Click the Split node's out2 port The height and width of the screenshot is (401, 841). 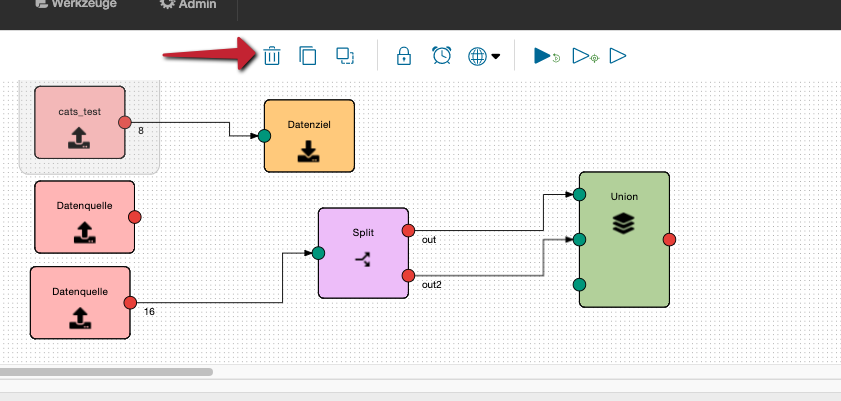point(408,276)
